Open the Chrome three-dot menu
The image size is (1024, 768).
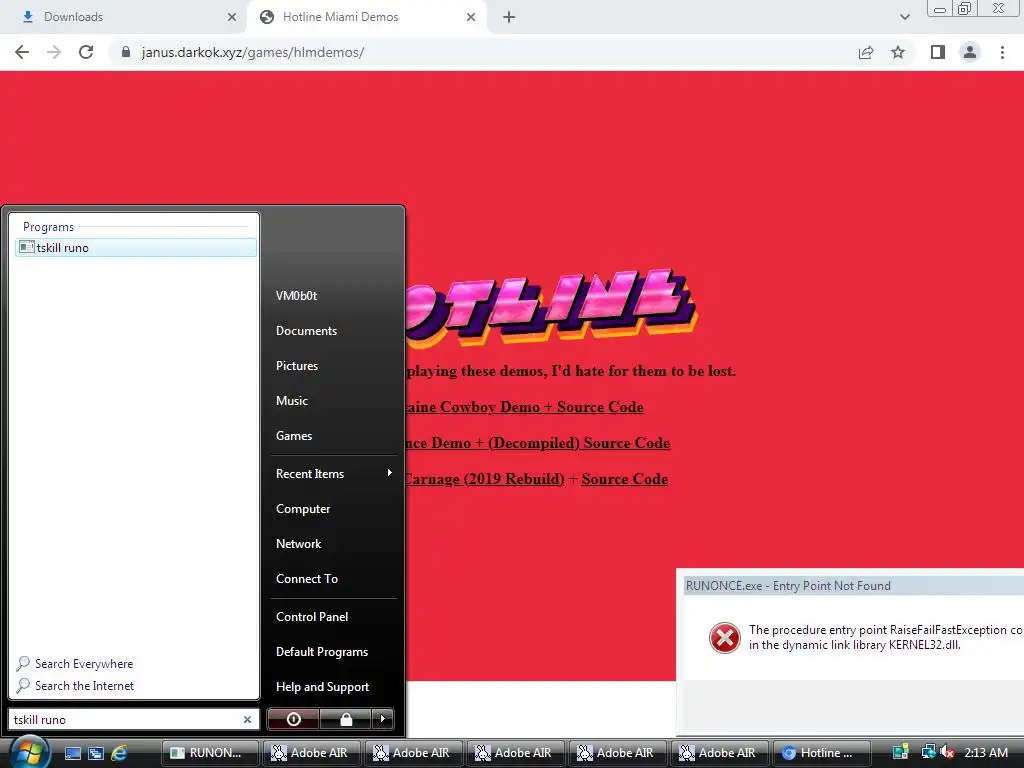1002,52
